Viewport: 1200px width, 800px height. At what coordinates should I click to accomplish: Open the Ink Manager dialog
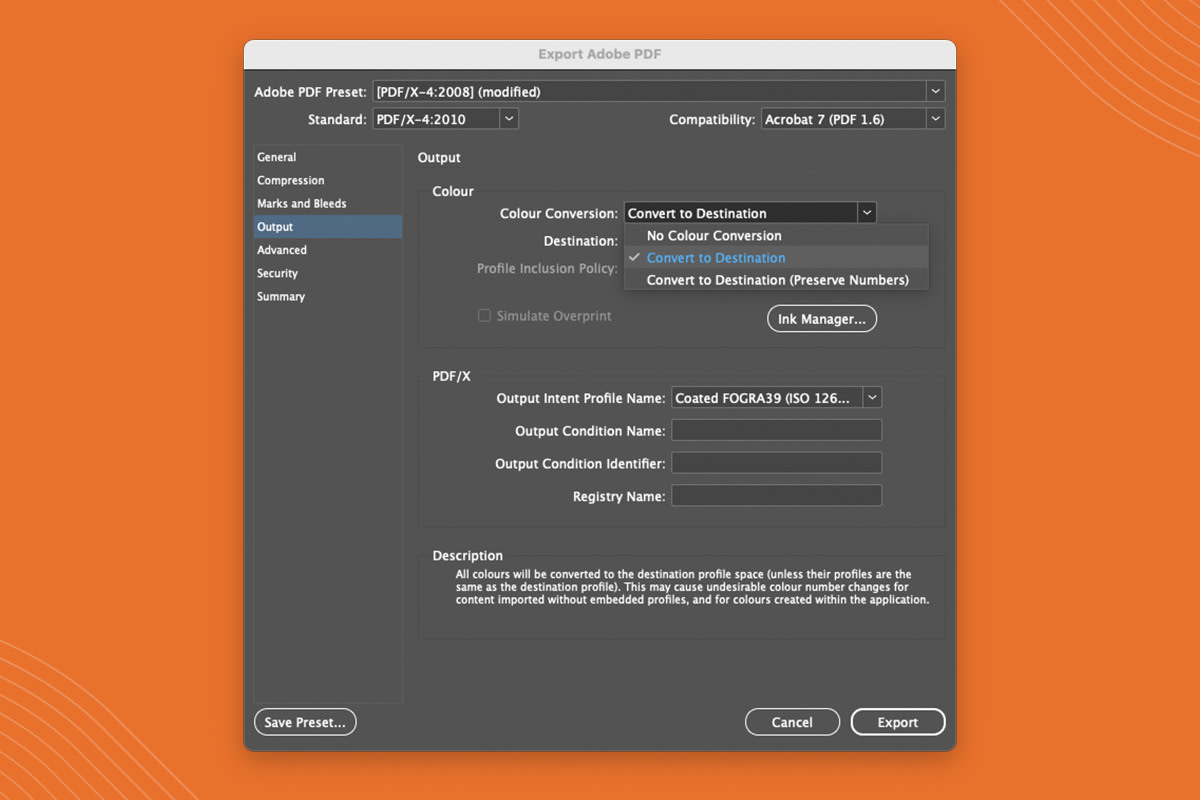[x=822, y=319]
